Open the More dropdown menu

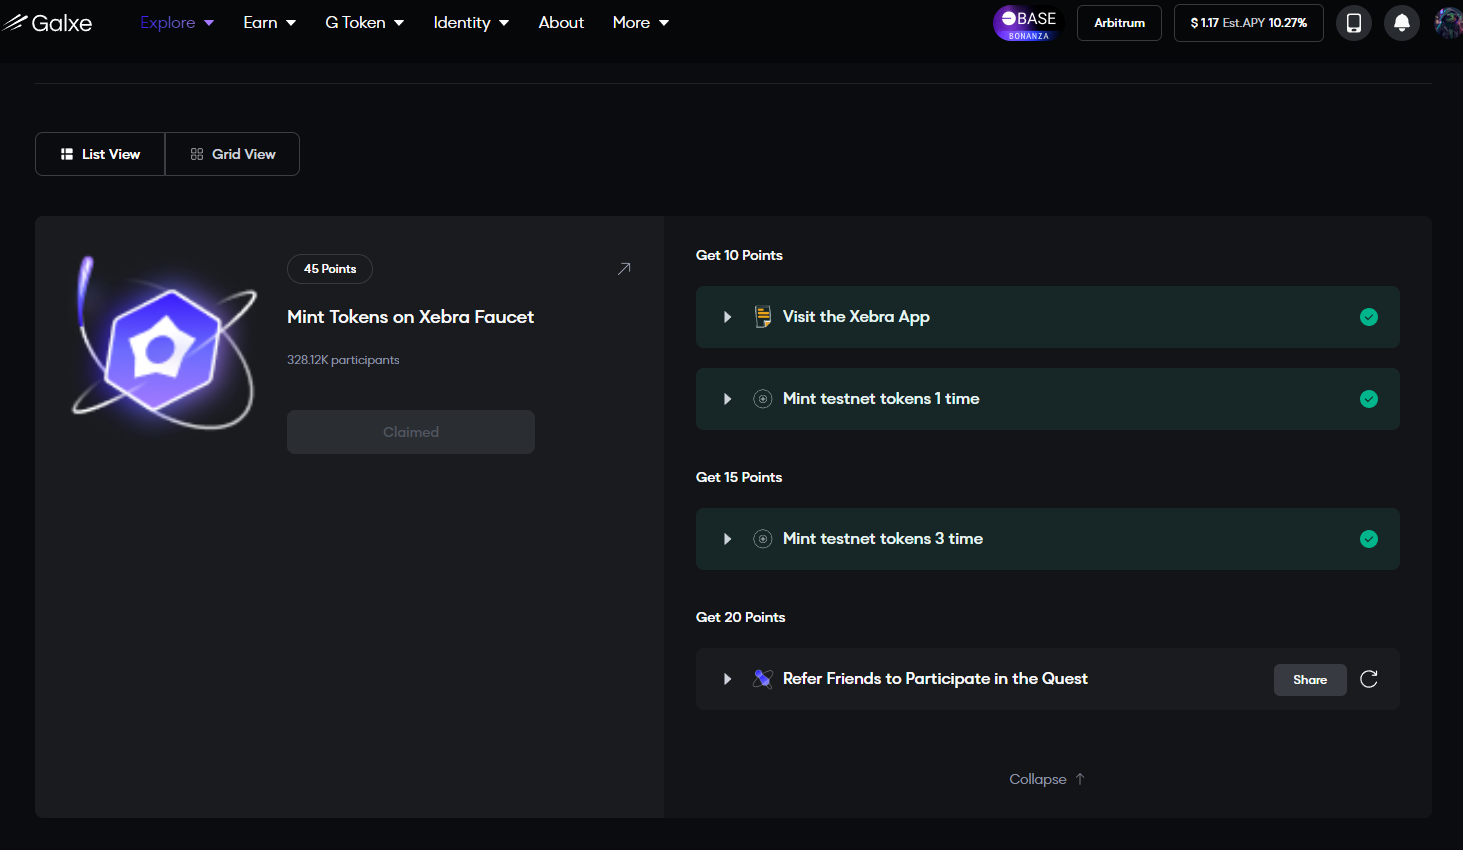[x=641, y=22]
